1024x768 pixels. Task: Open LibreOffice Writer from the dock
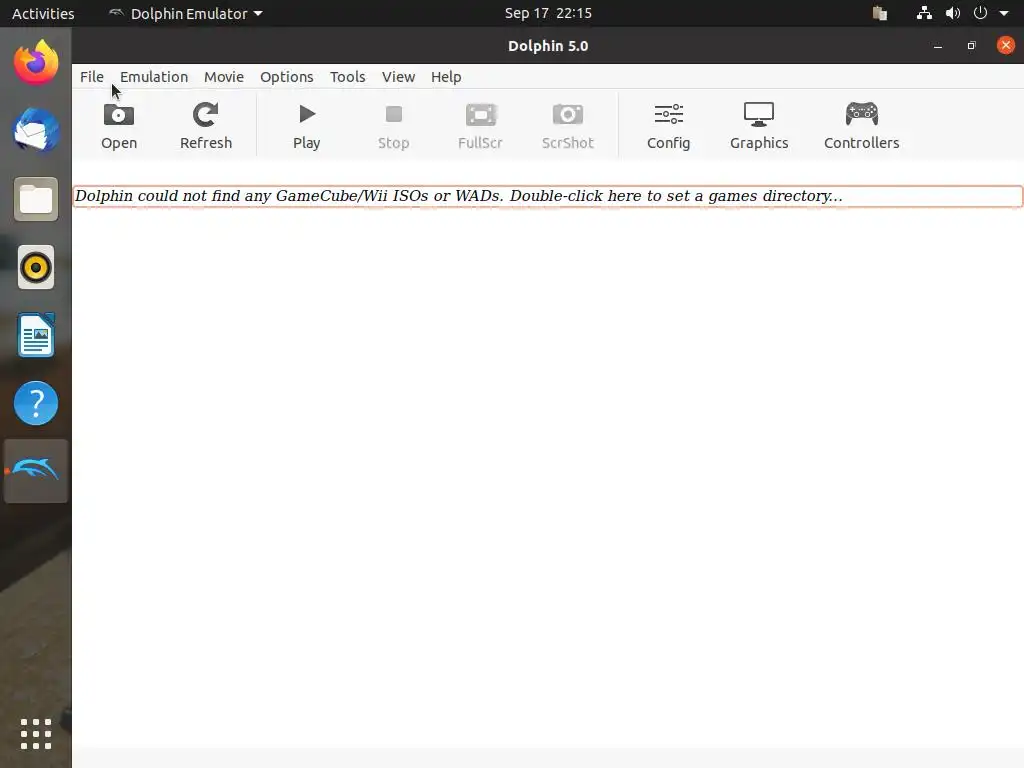click(36, 335)
